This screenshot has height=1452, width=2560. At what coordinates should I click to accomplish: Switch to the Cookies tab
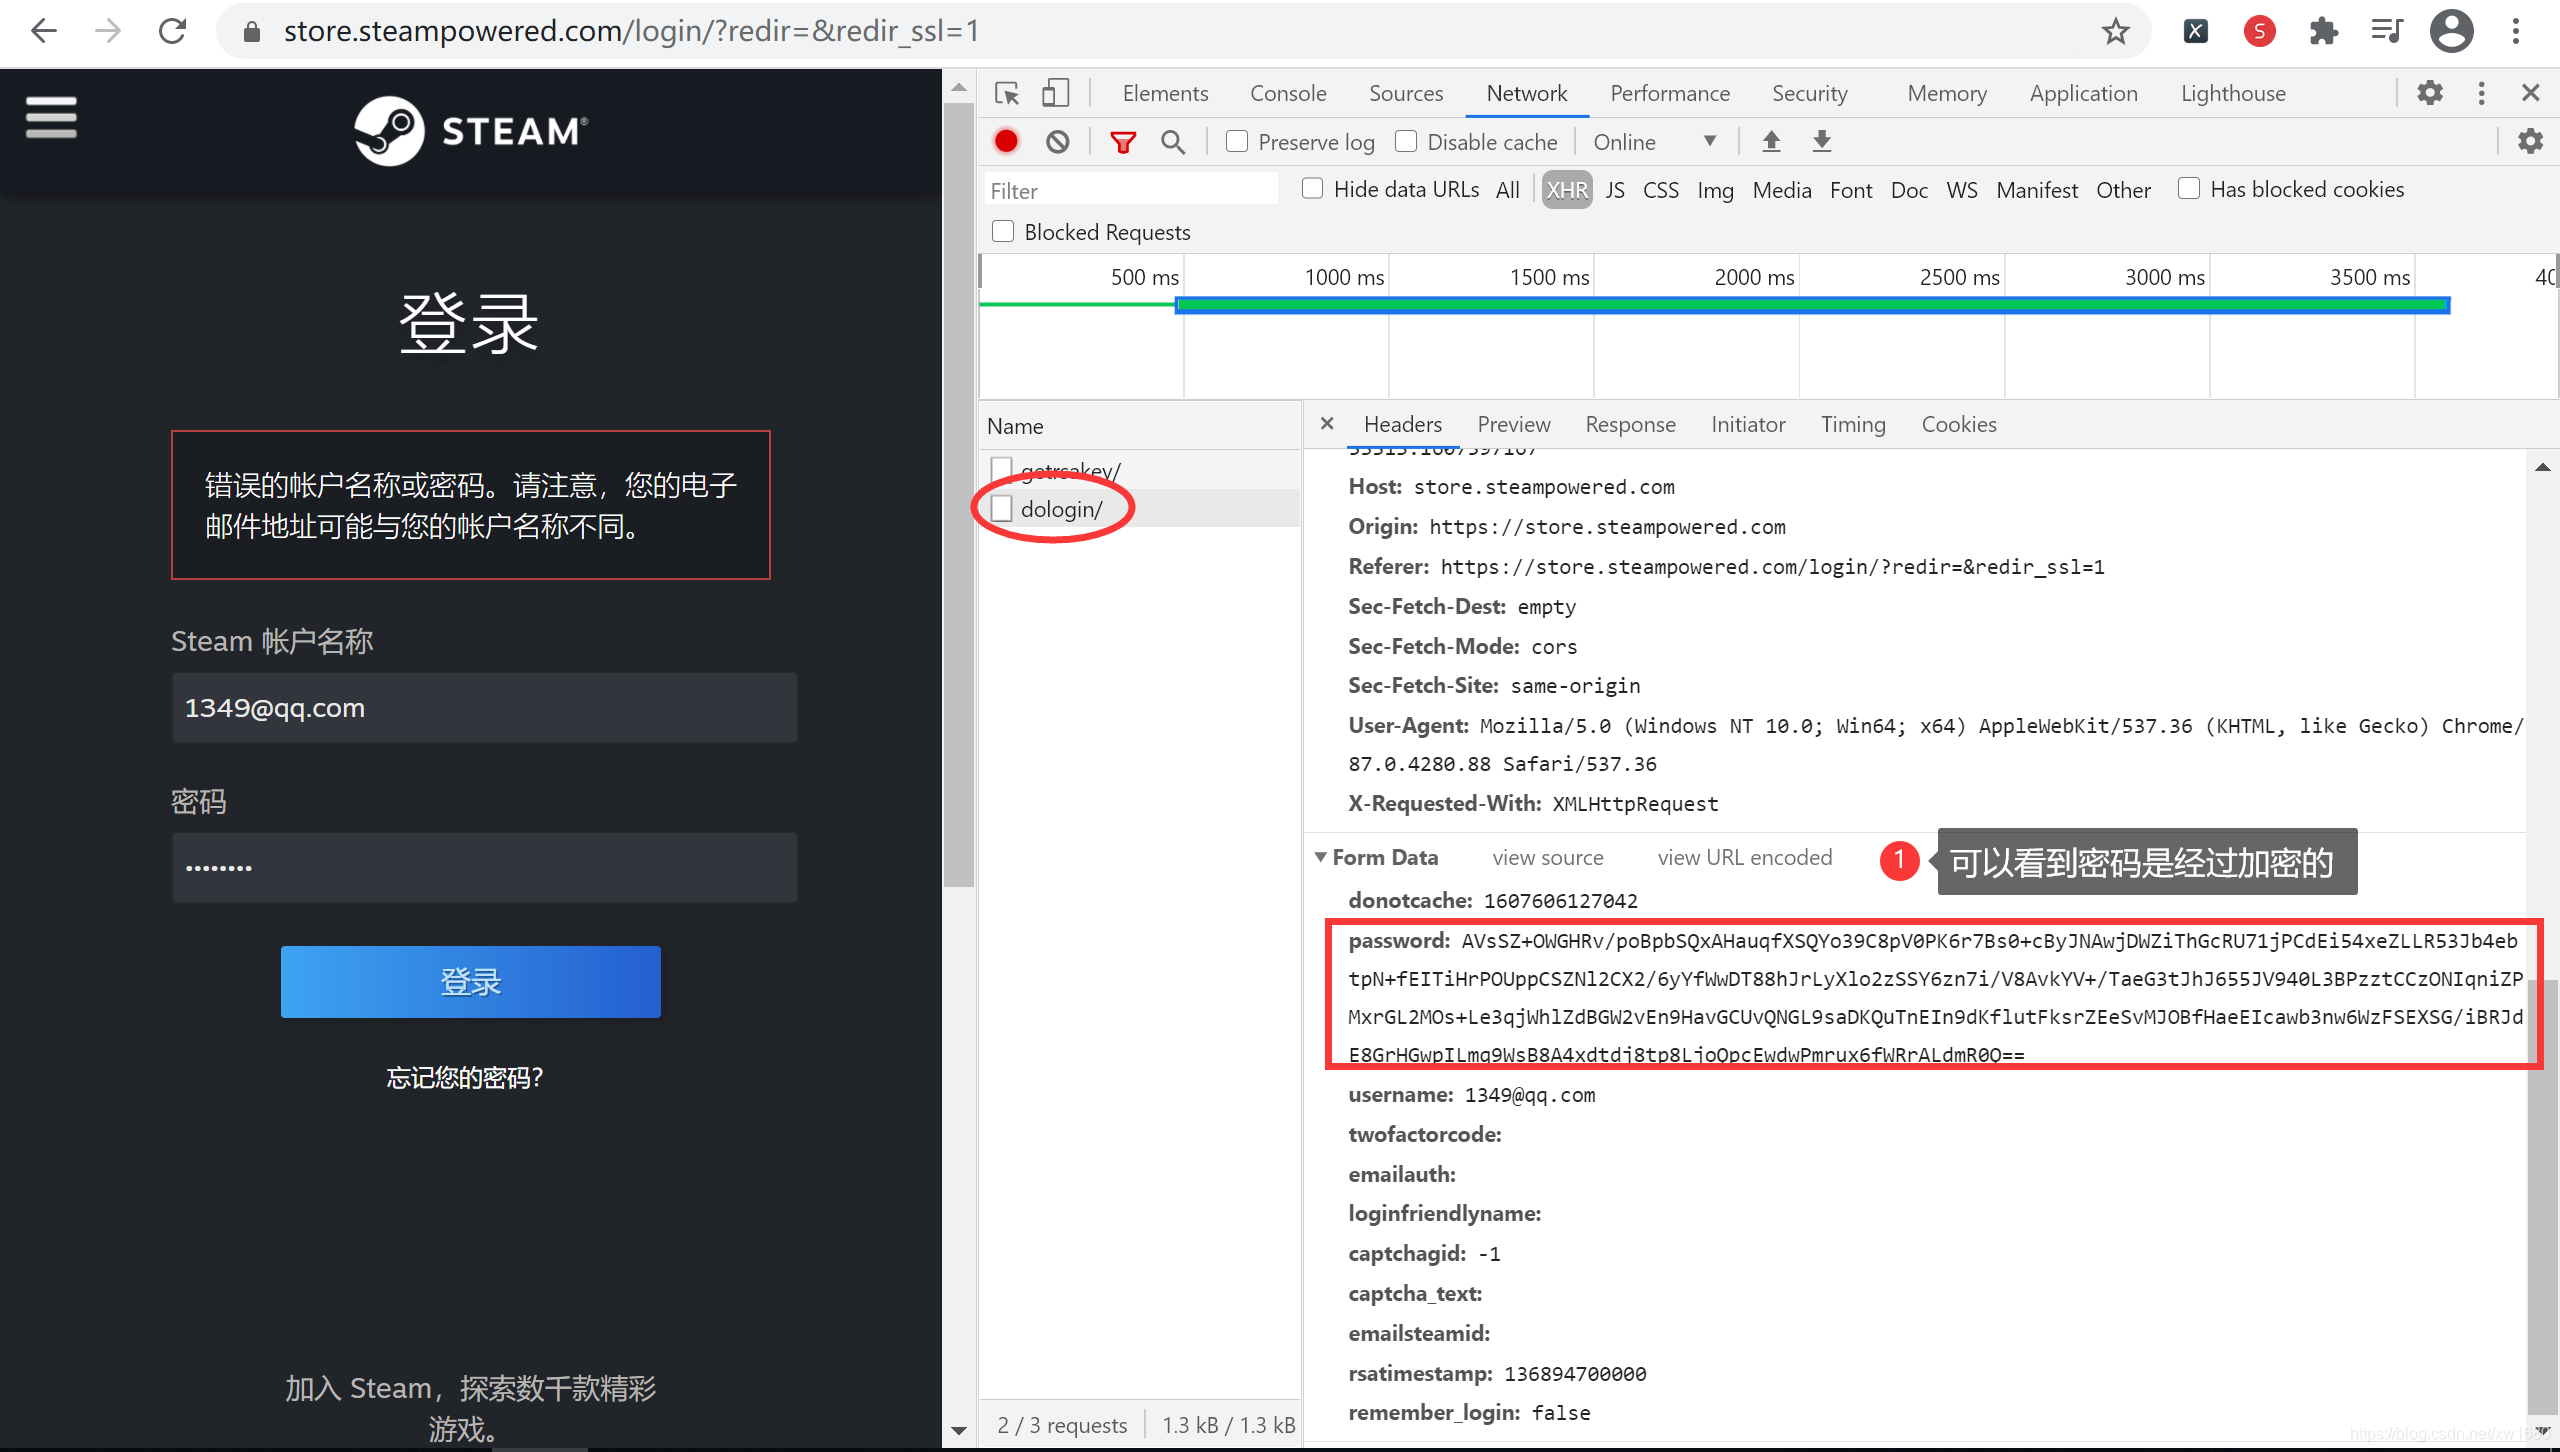[x=1958, y=424]
